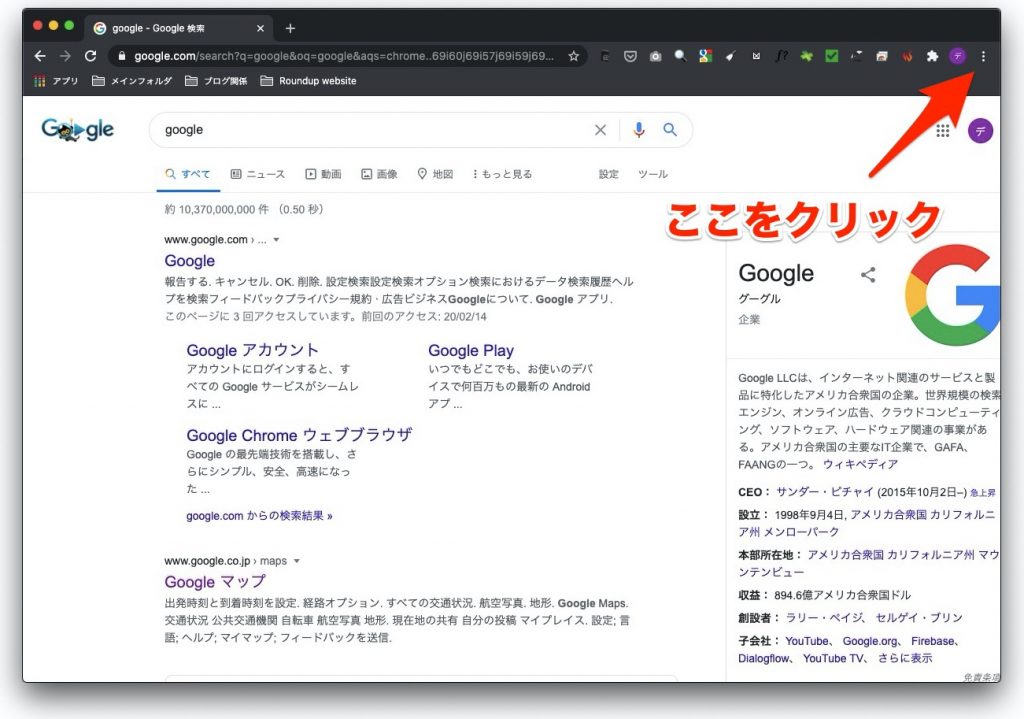Open the "Google" main result link
This screenshot has height=719, width=1024.
coord(189,261)
